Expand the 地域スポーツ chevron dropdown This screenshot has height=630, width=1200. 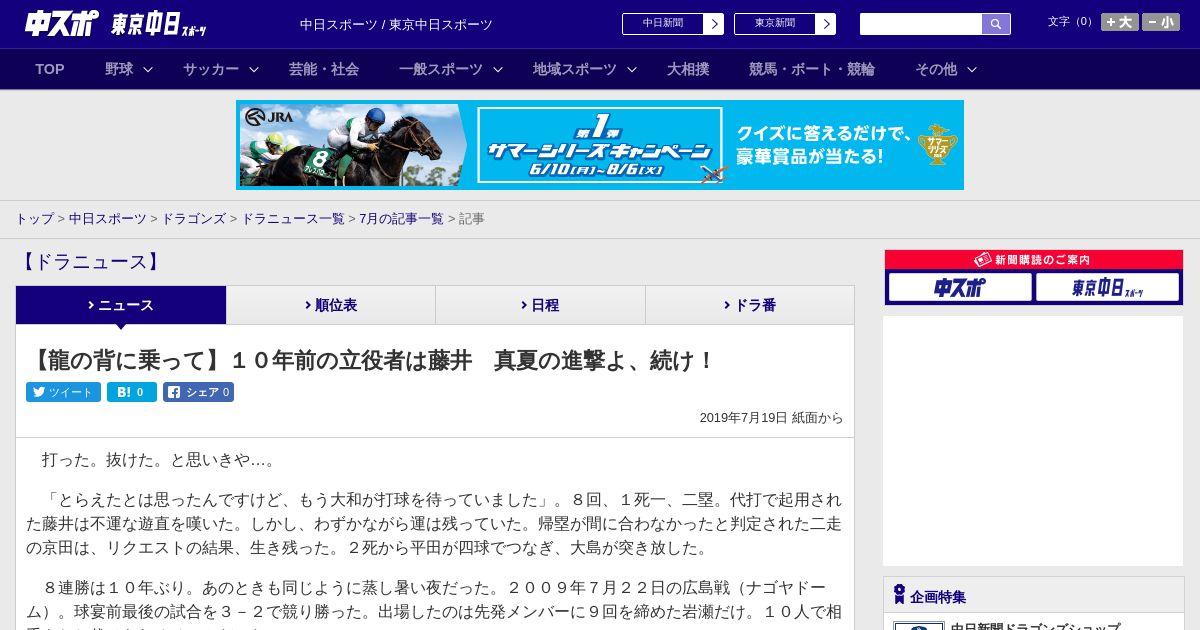[x=632, y=70]
